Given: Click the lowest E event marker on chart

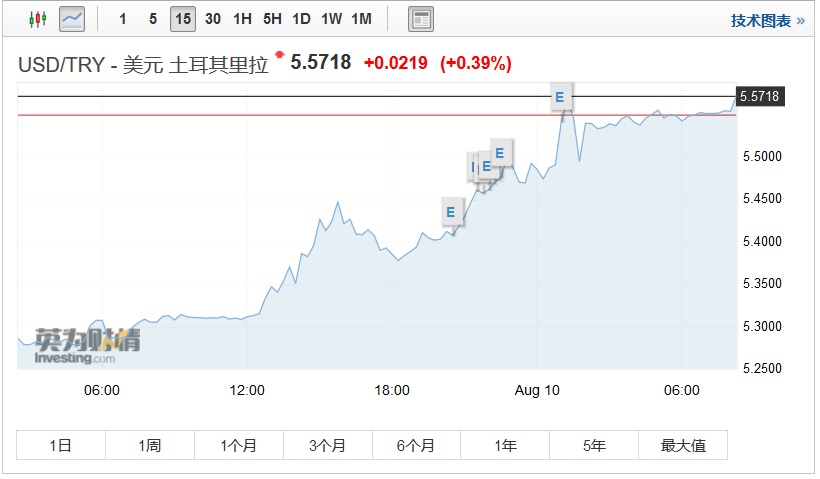Looking at the screenshot, I should coord(451,212).
